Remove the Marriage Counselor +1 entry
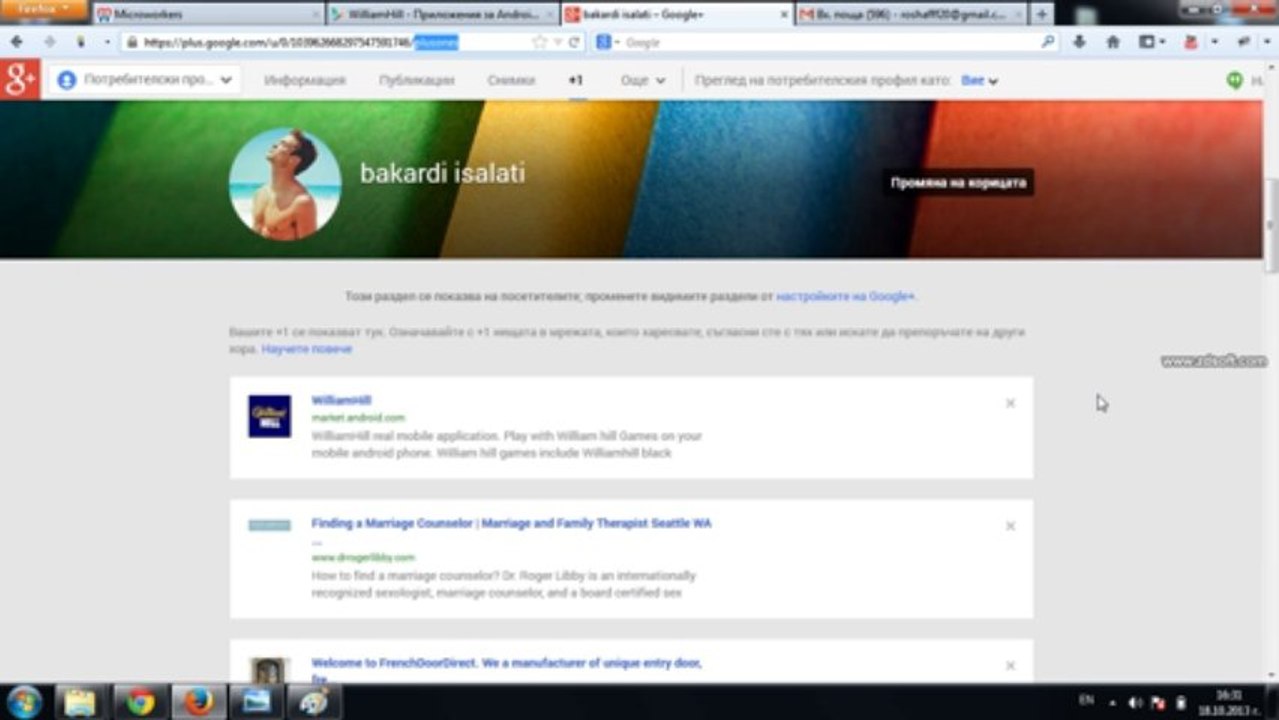1279x720 pixels. click(x=1010, y=526)
